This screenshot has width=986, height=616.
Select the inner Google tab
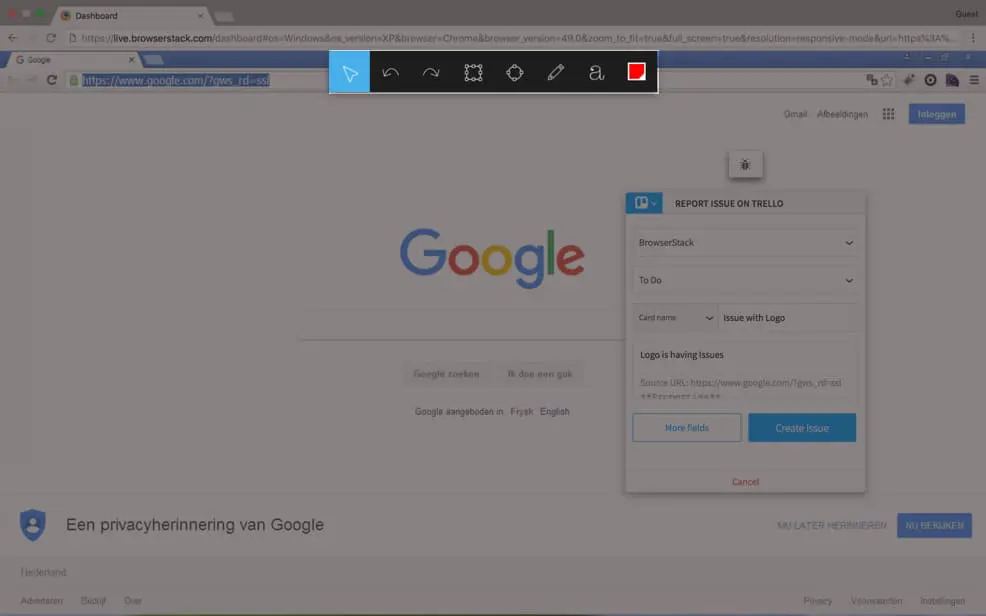click(x=70, y=60)
